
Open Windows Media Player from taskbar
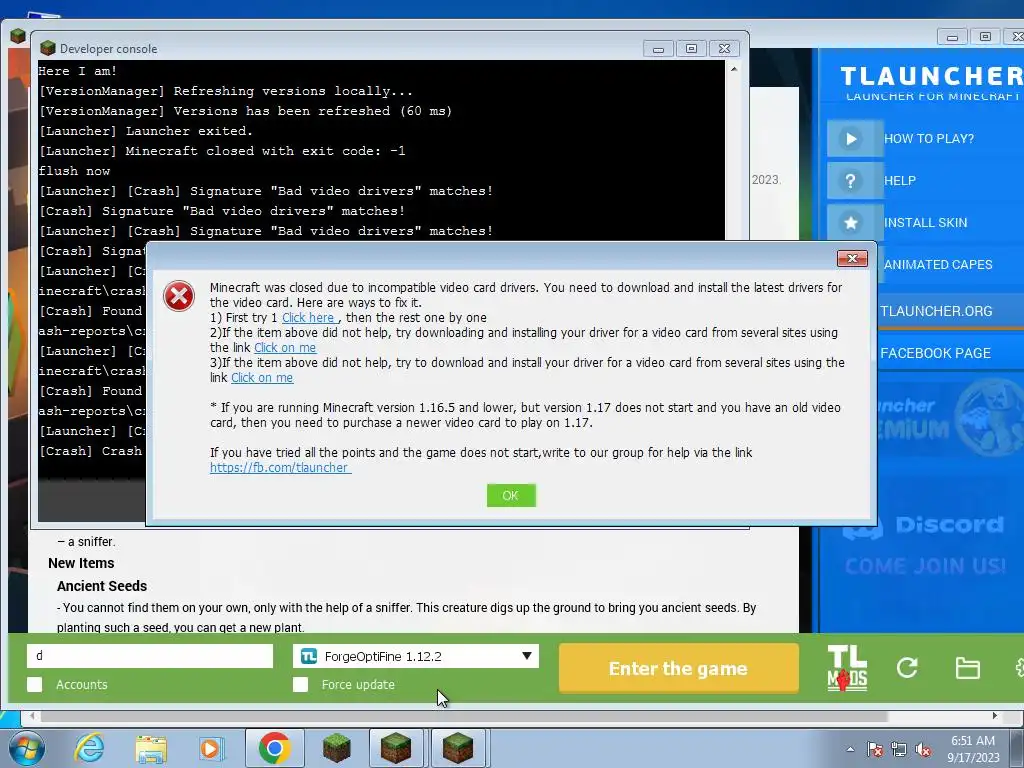point(211,748)
